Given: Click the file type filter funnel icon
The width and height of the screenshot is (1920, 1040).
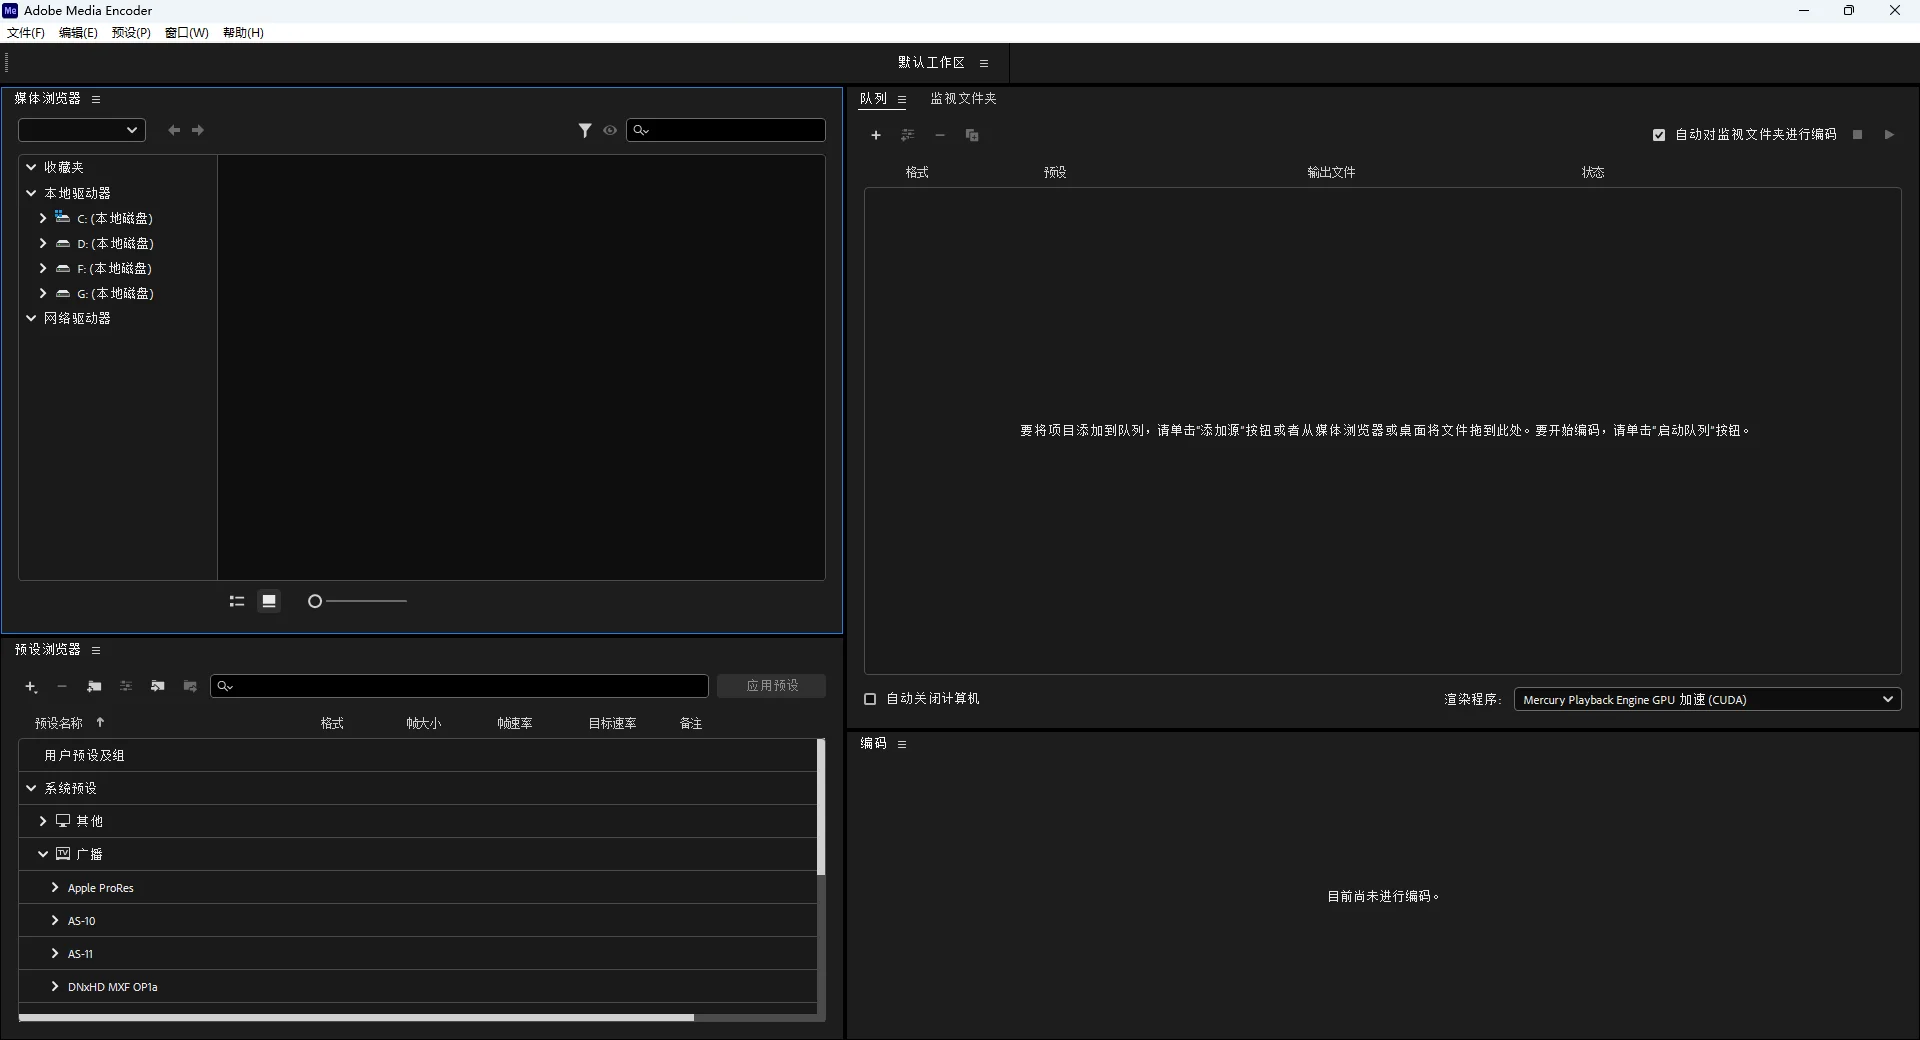Looking at the screenshot, I should point(585,130).
